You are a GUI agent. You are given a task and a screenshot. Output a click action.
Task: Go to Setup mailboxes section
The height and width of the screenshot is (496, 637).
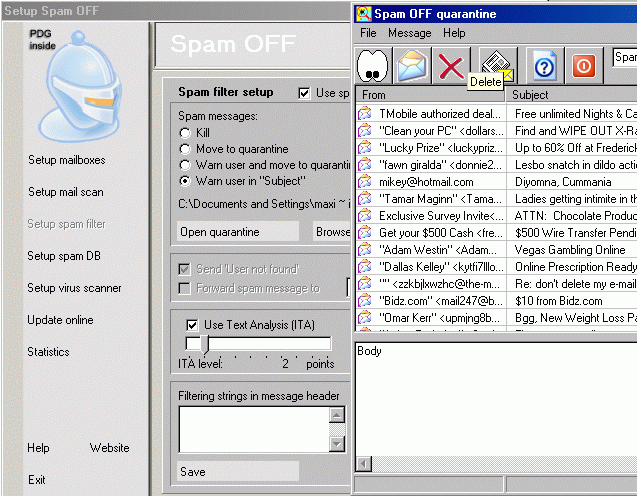[x=67, y=160]
